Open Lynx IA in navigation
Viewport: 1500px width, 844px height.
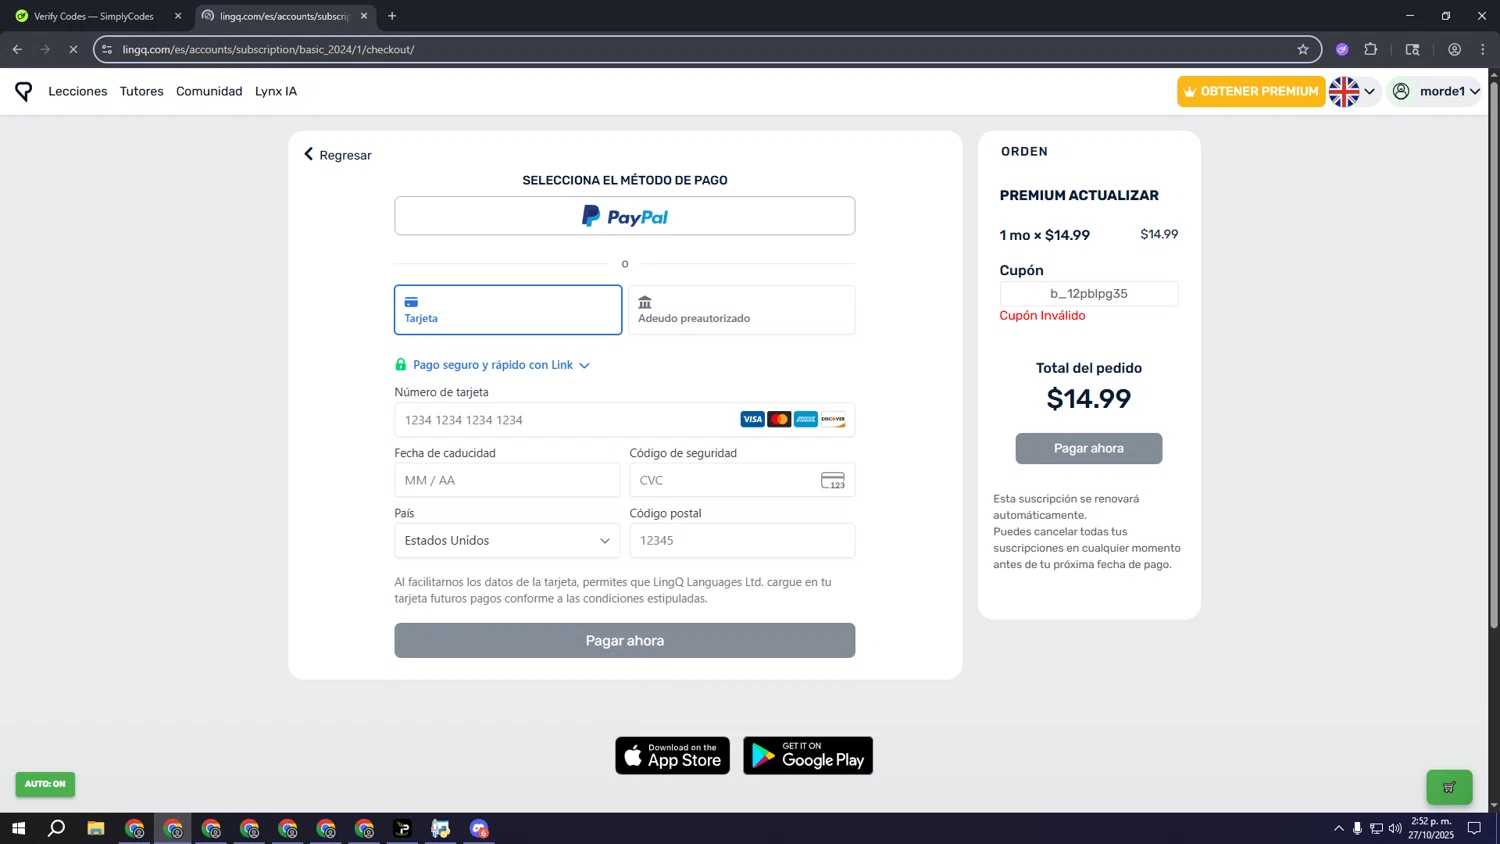(276, 91)
